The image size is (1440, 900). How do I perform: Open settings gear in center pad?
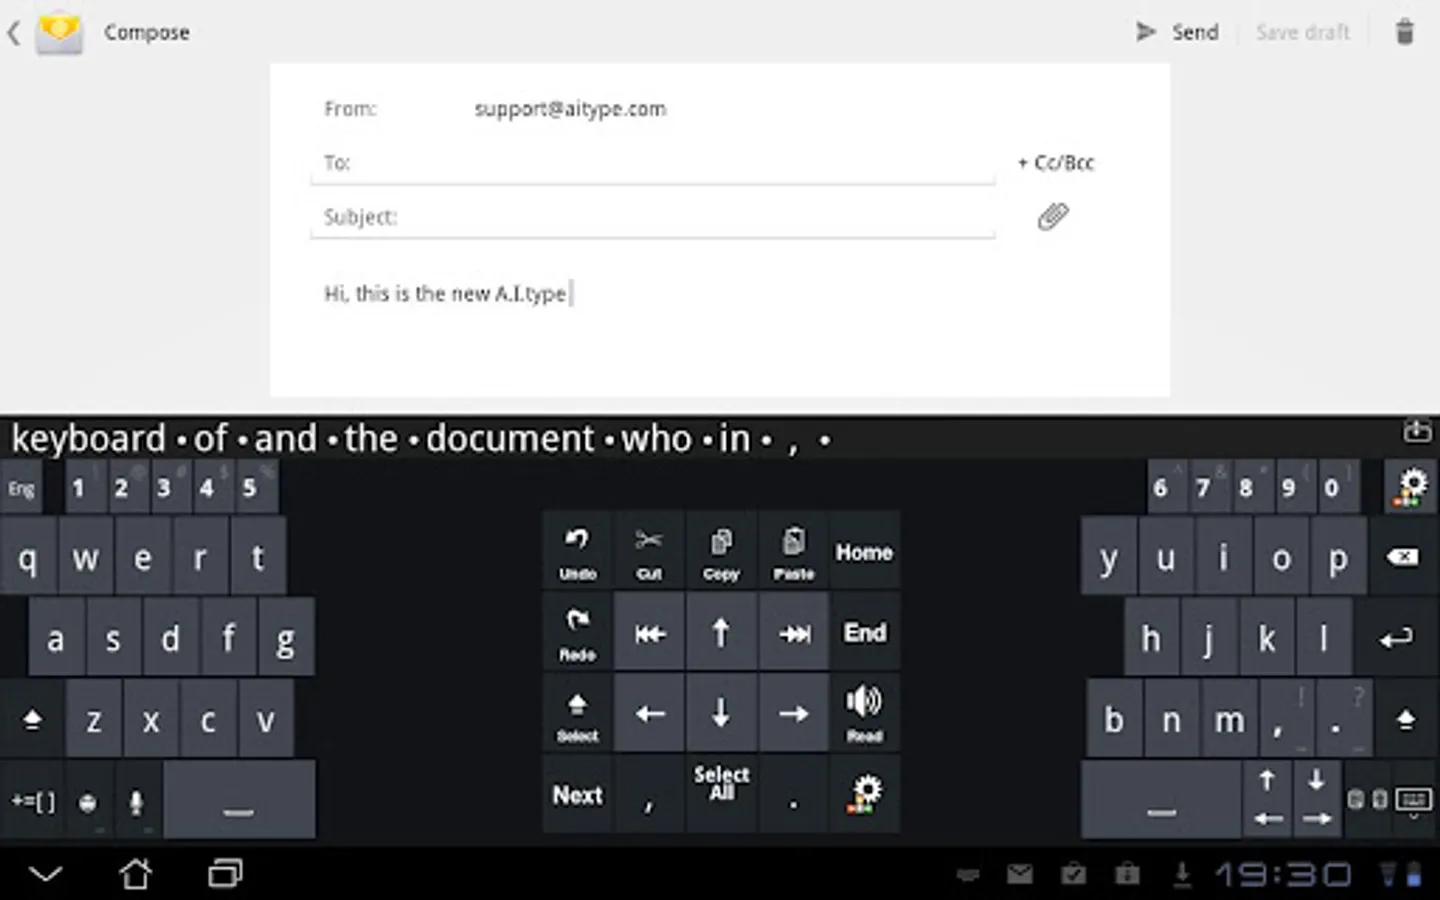point(865,794)
